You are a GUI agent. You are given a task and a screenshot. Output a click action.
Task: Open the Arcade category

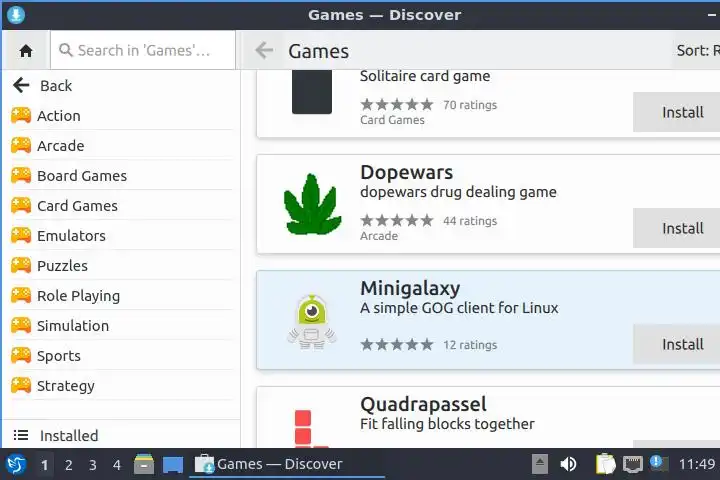pyautogui.click(x=122, y=146)
